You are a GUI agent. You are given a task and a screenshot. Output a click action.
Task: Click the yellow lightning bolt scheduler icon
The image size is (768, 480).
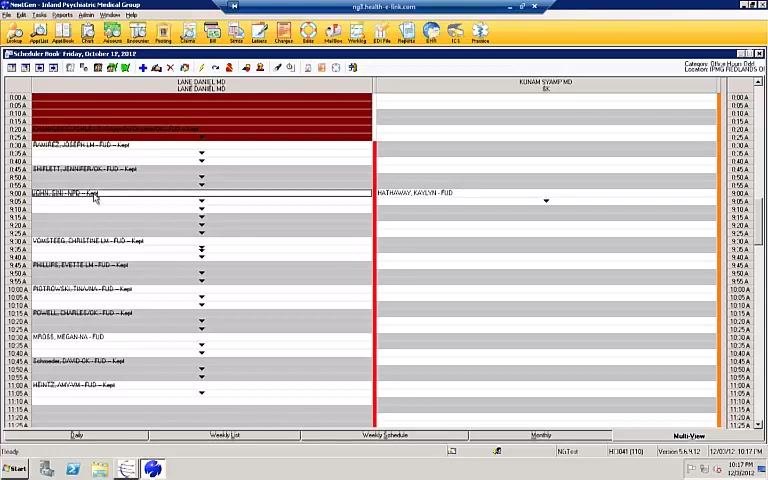pyautogui.click(x=201, y=68)
